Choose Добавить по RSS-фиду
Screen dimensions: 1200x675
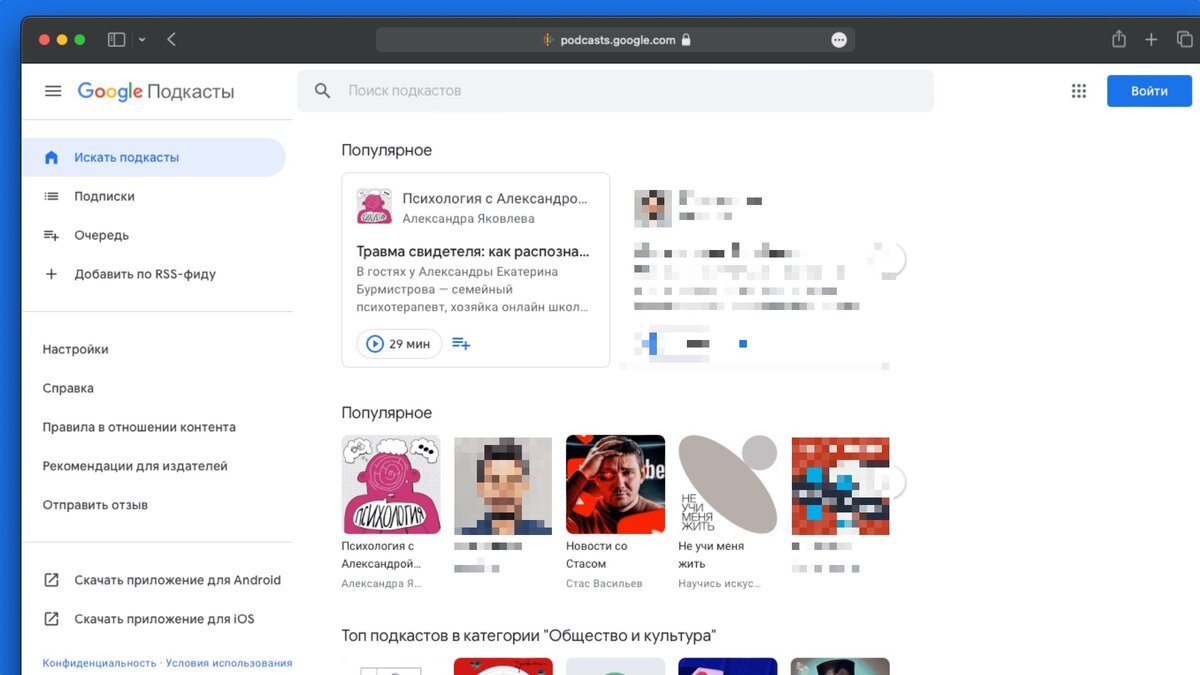(145, 274)
